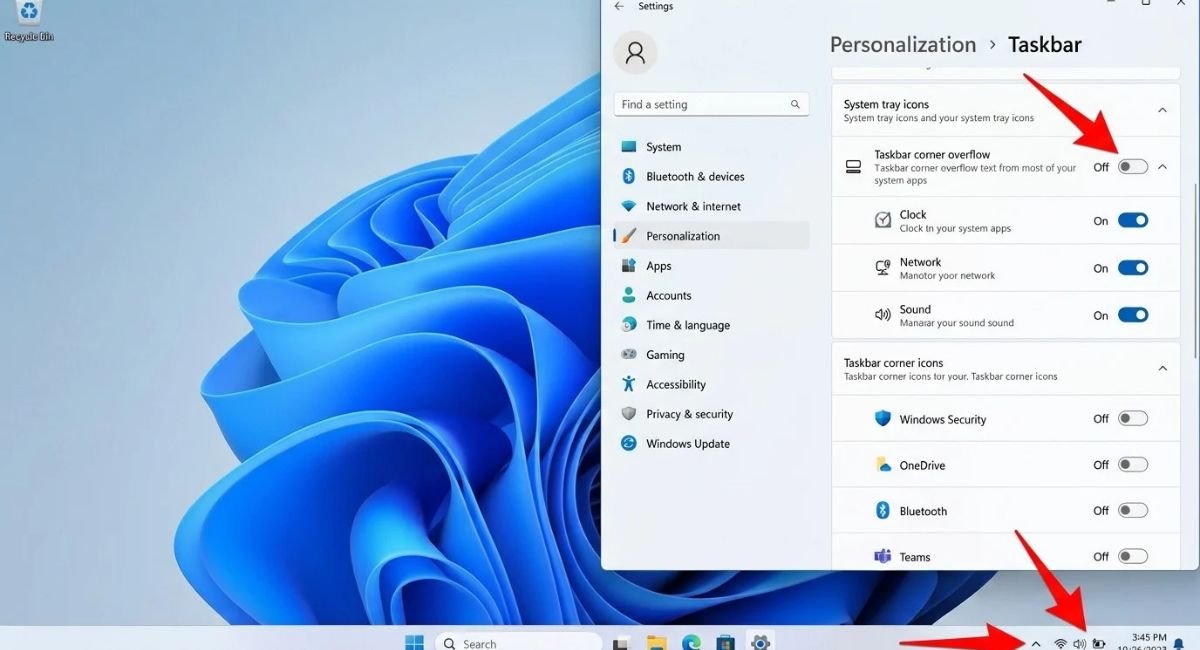
Task: Click the 'OneDrive' row label
Action: 922,466
